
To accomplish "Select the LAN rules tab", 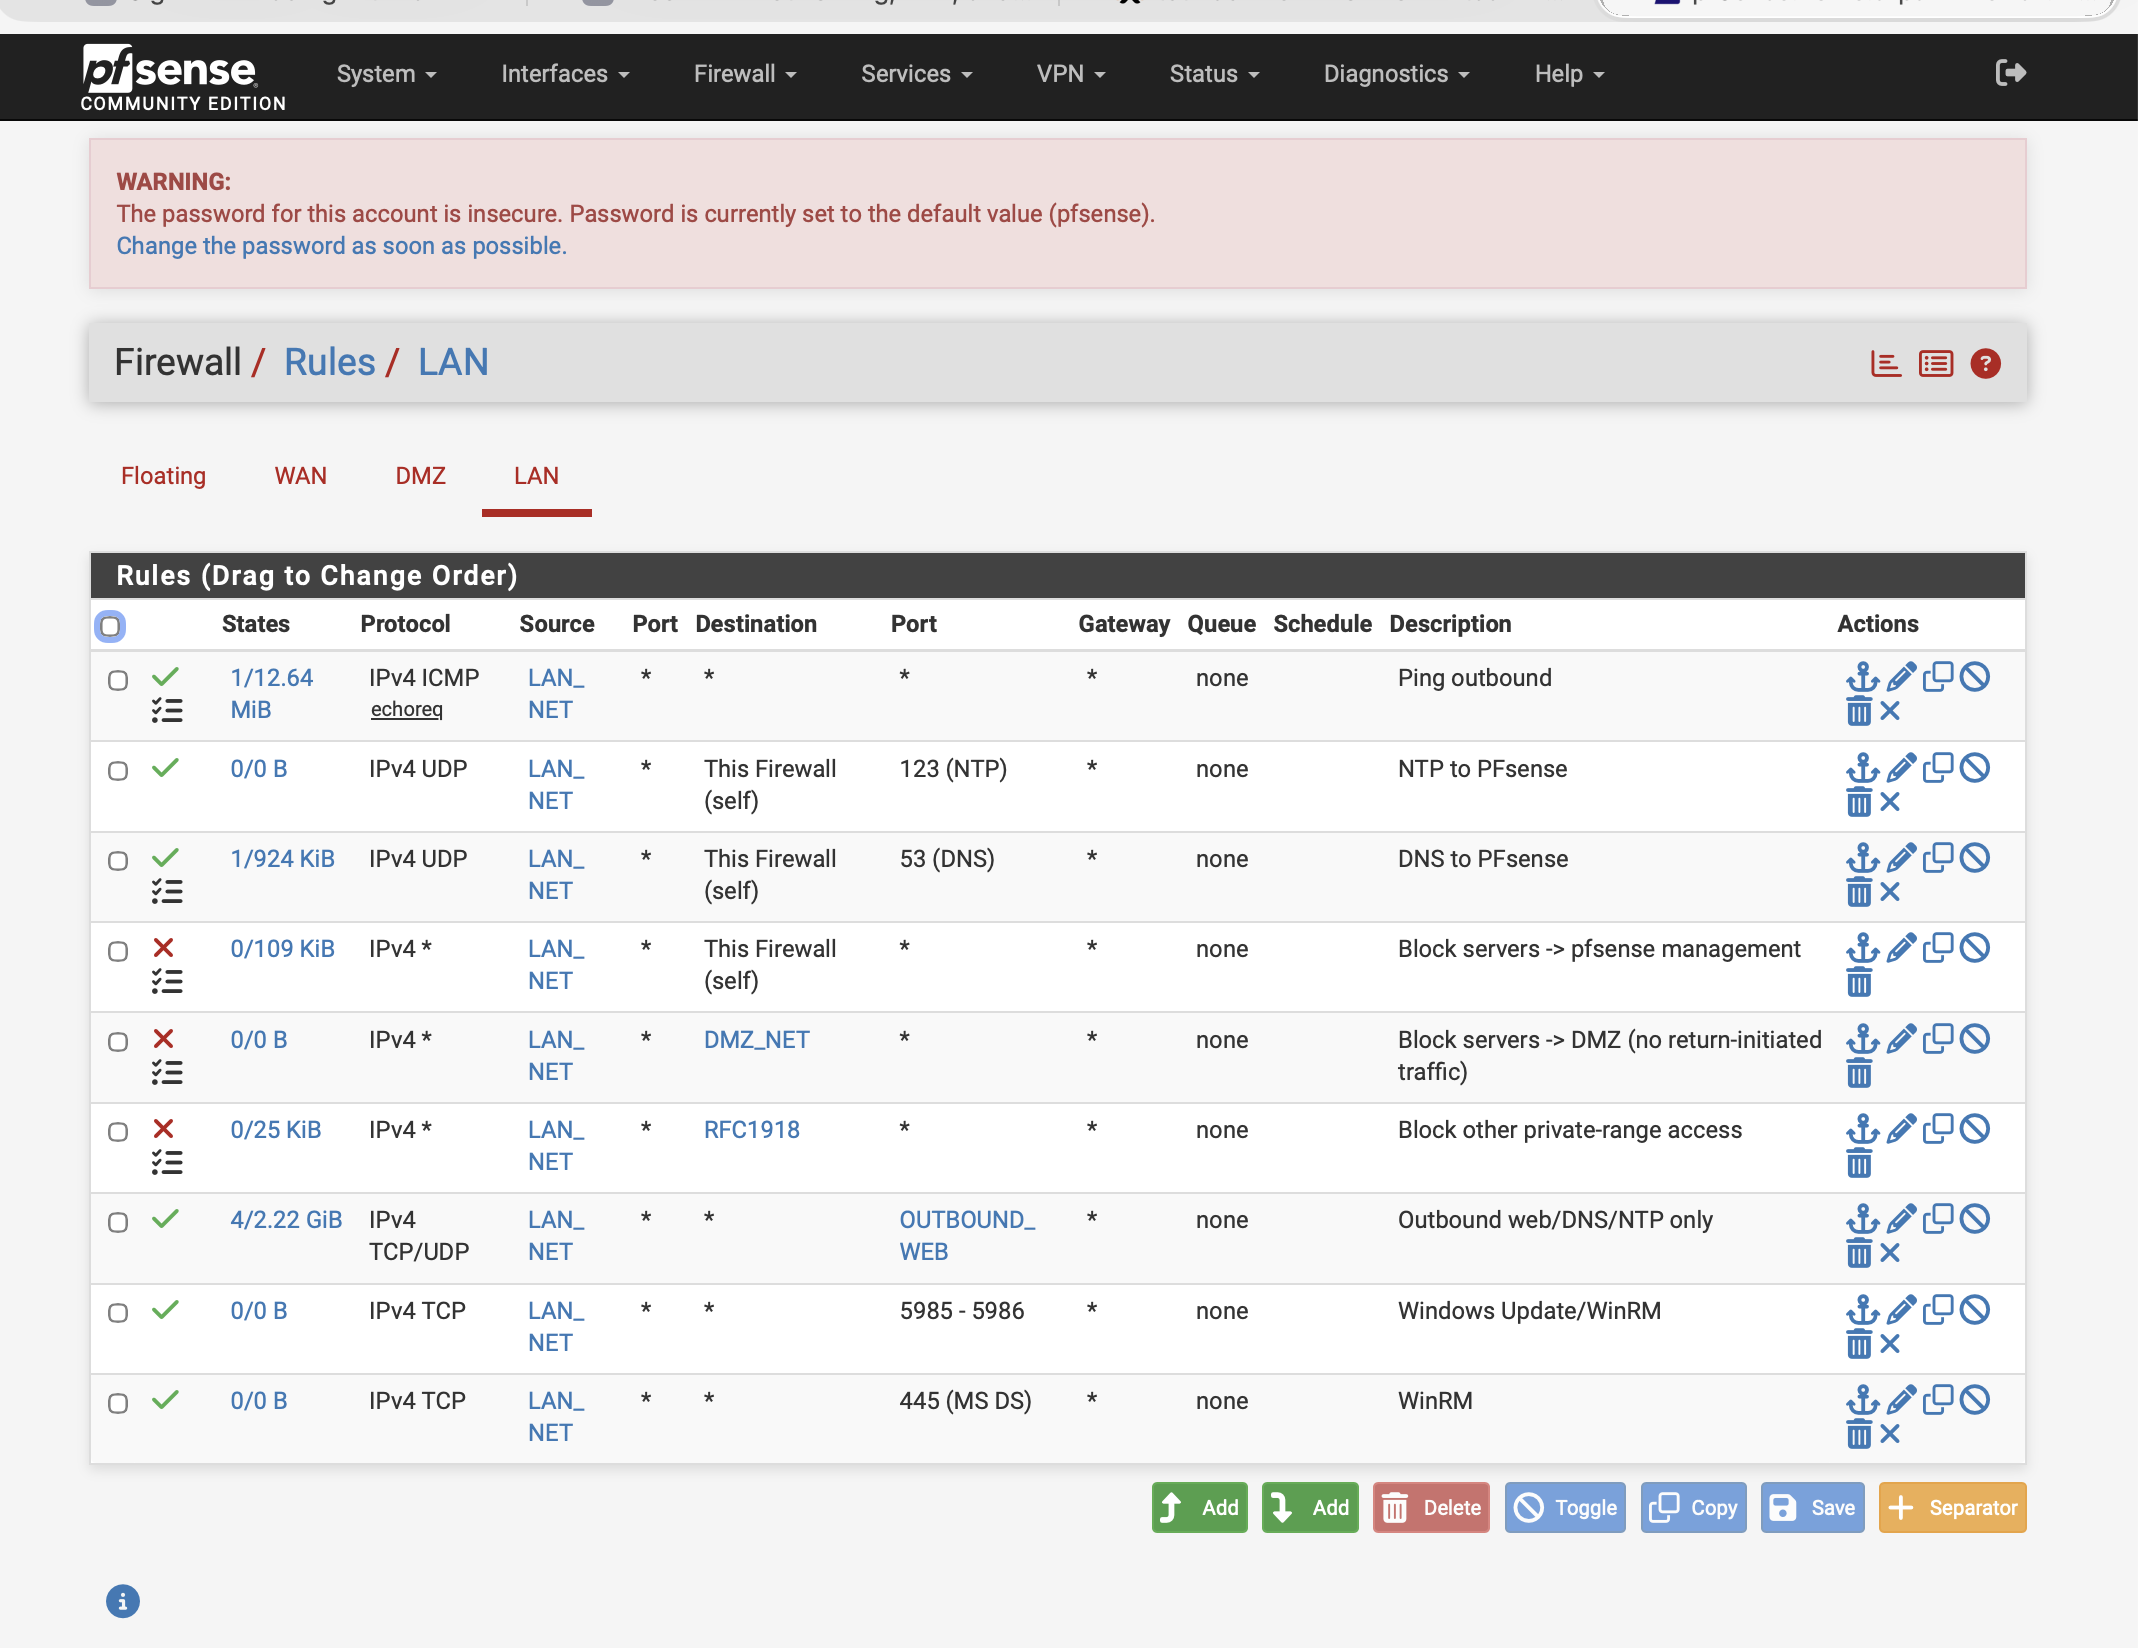I will click(x=536, y=476).
